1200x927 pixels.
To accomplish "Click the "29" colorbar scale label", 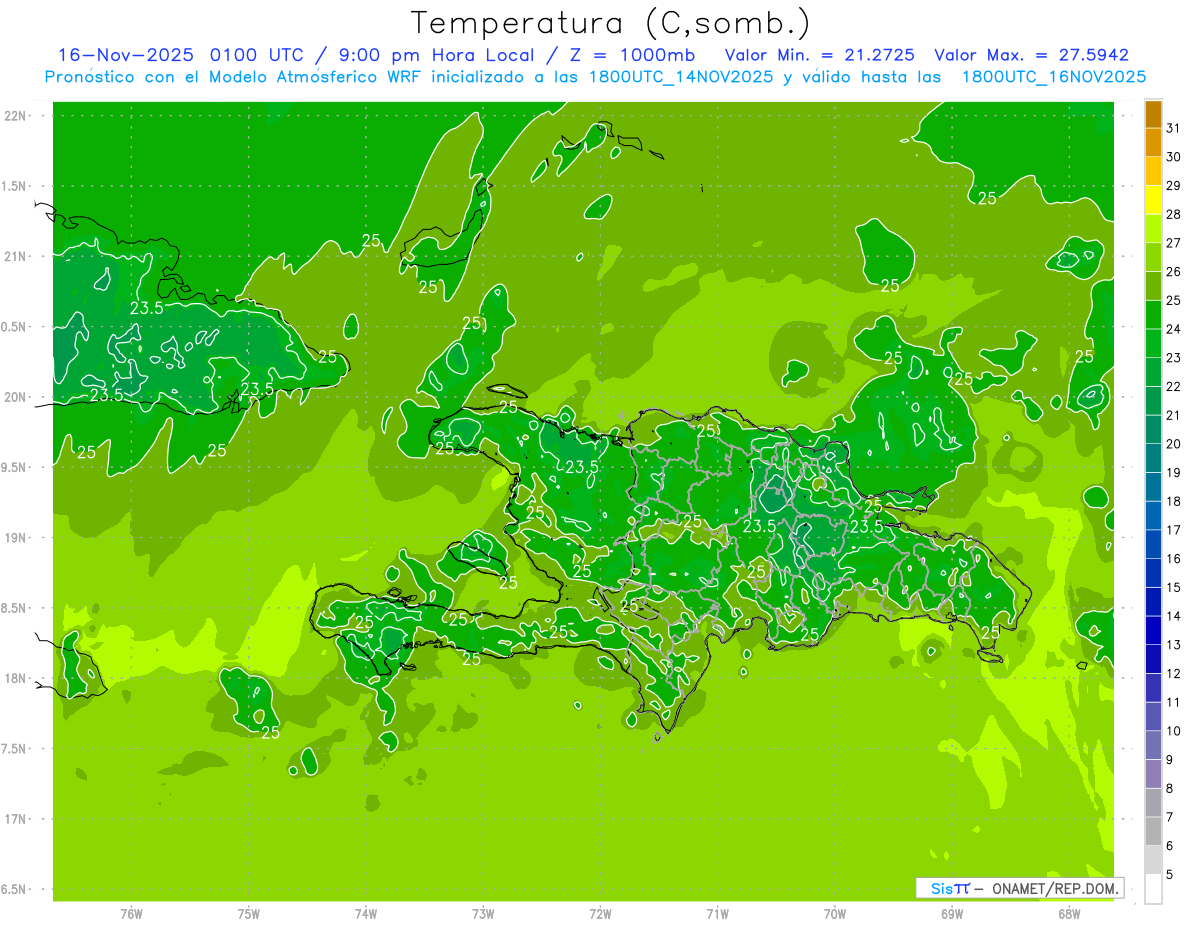I will [1174, 186].
